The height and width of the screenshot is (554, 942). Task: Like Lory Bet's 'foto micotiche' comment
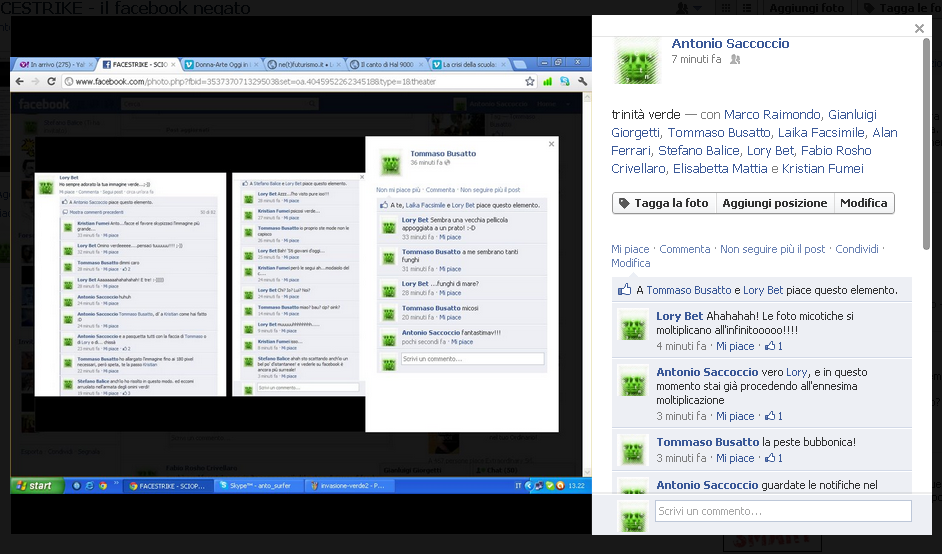pyautogui.click(x=735, y=346)
